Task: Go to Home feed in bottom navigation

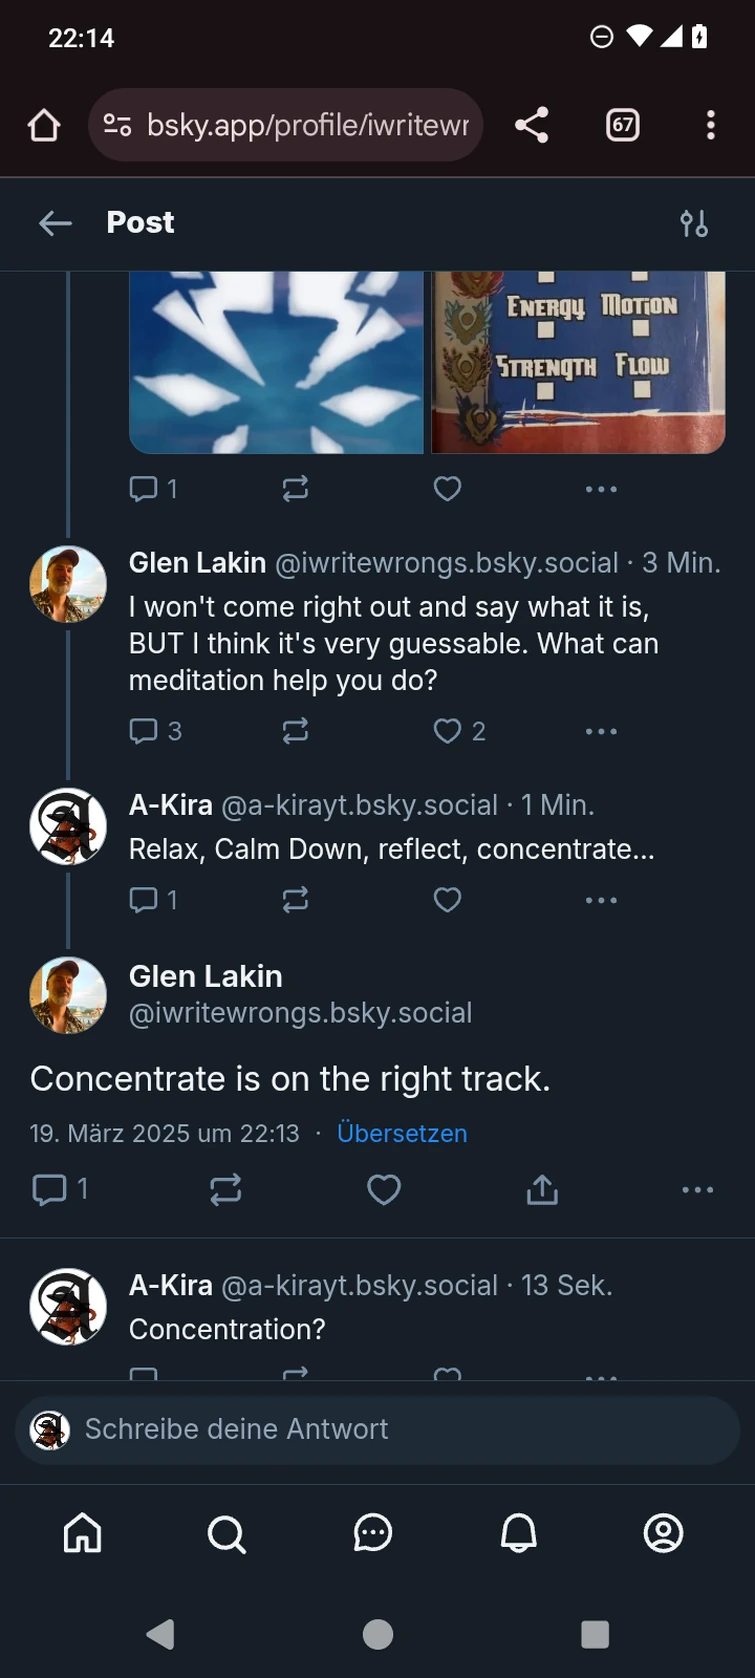Action: pyautogui.click(x=83, y=1533)
